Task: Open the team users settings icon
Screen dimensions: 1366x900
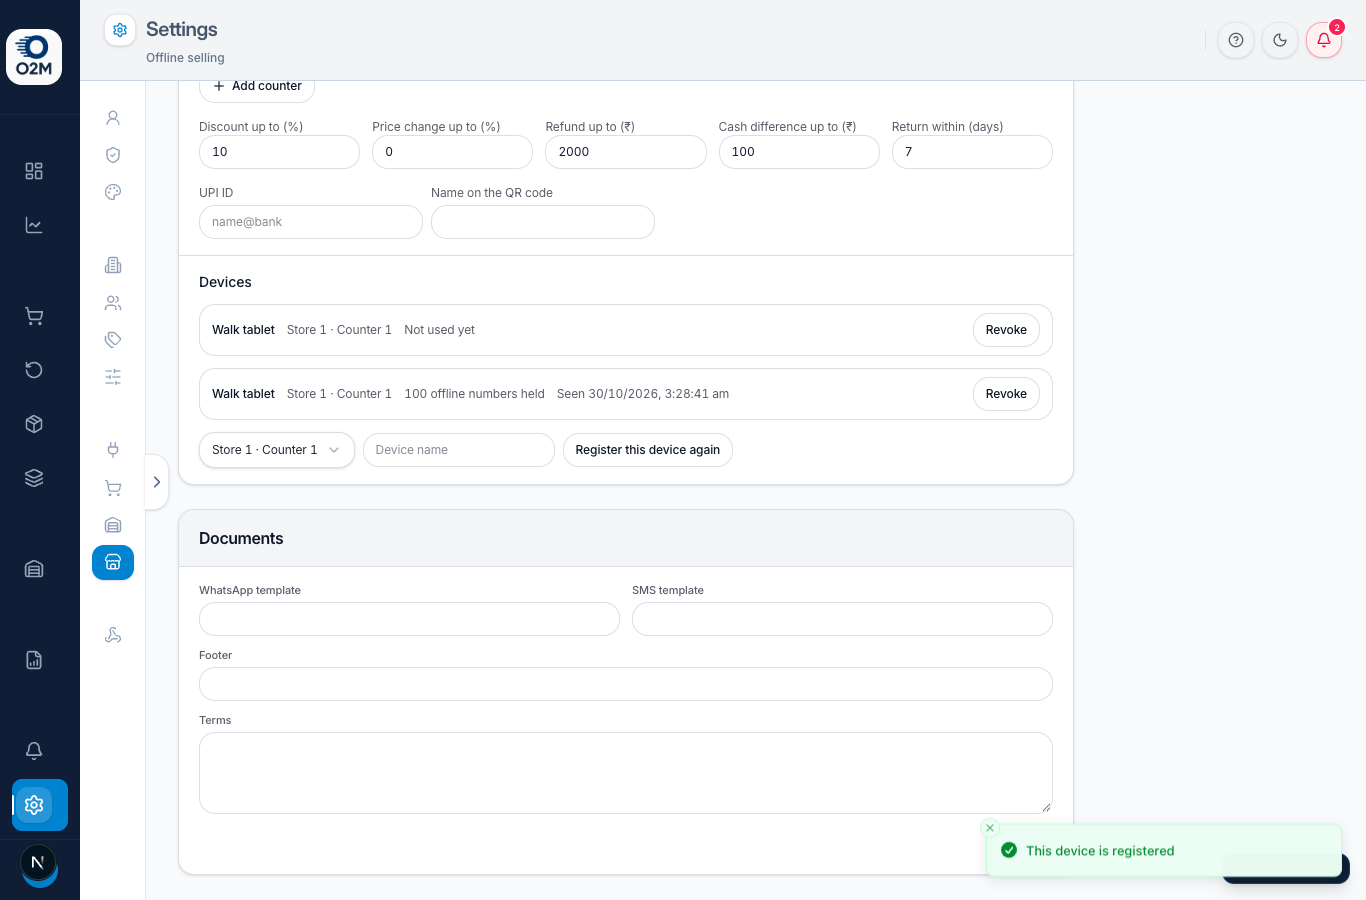Action: [113, 302]
